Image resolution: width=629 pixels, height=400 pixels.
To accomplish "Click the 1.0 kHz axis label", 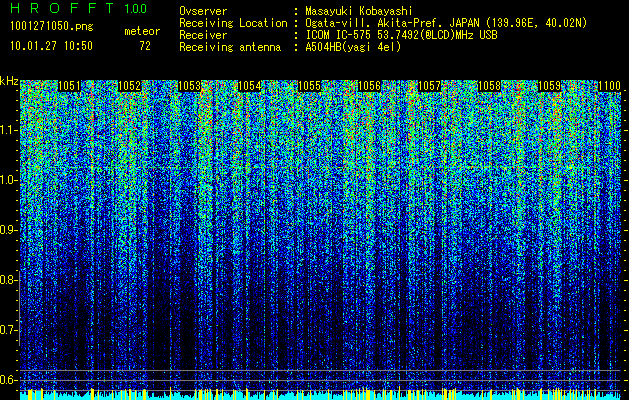I will click(x=9, y=180).
